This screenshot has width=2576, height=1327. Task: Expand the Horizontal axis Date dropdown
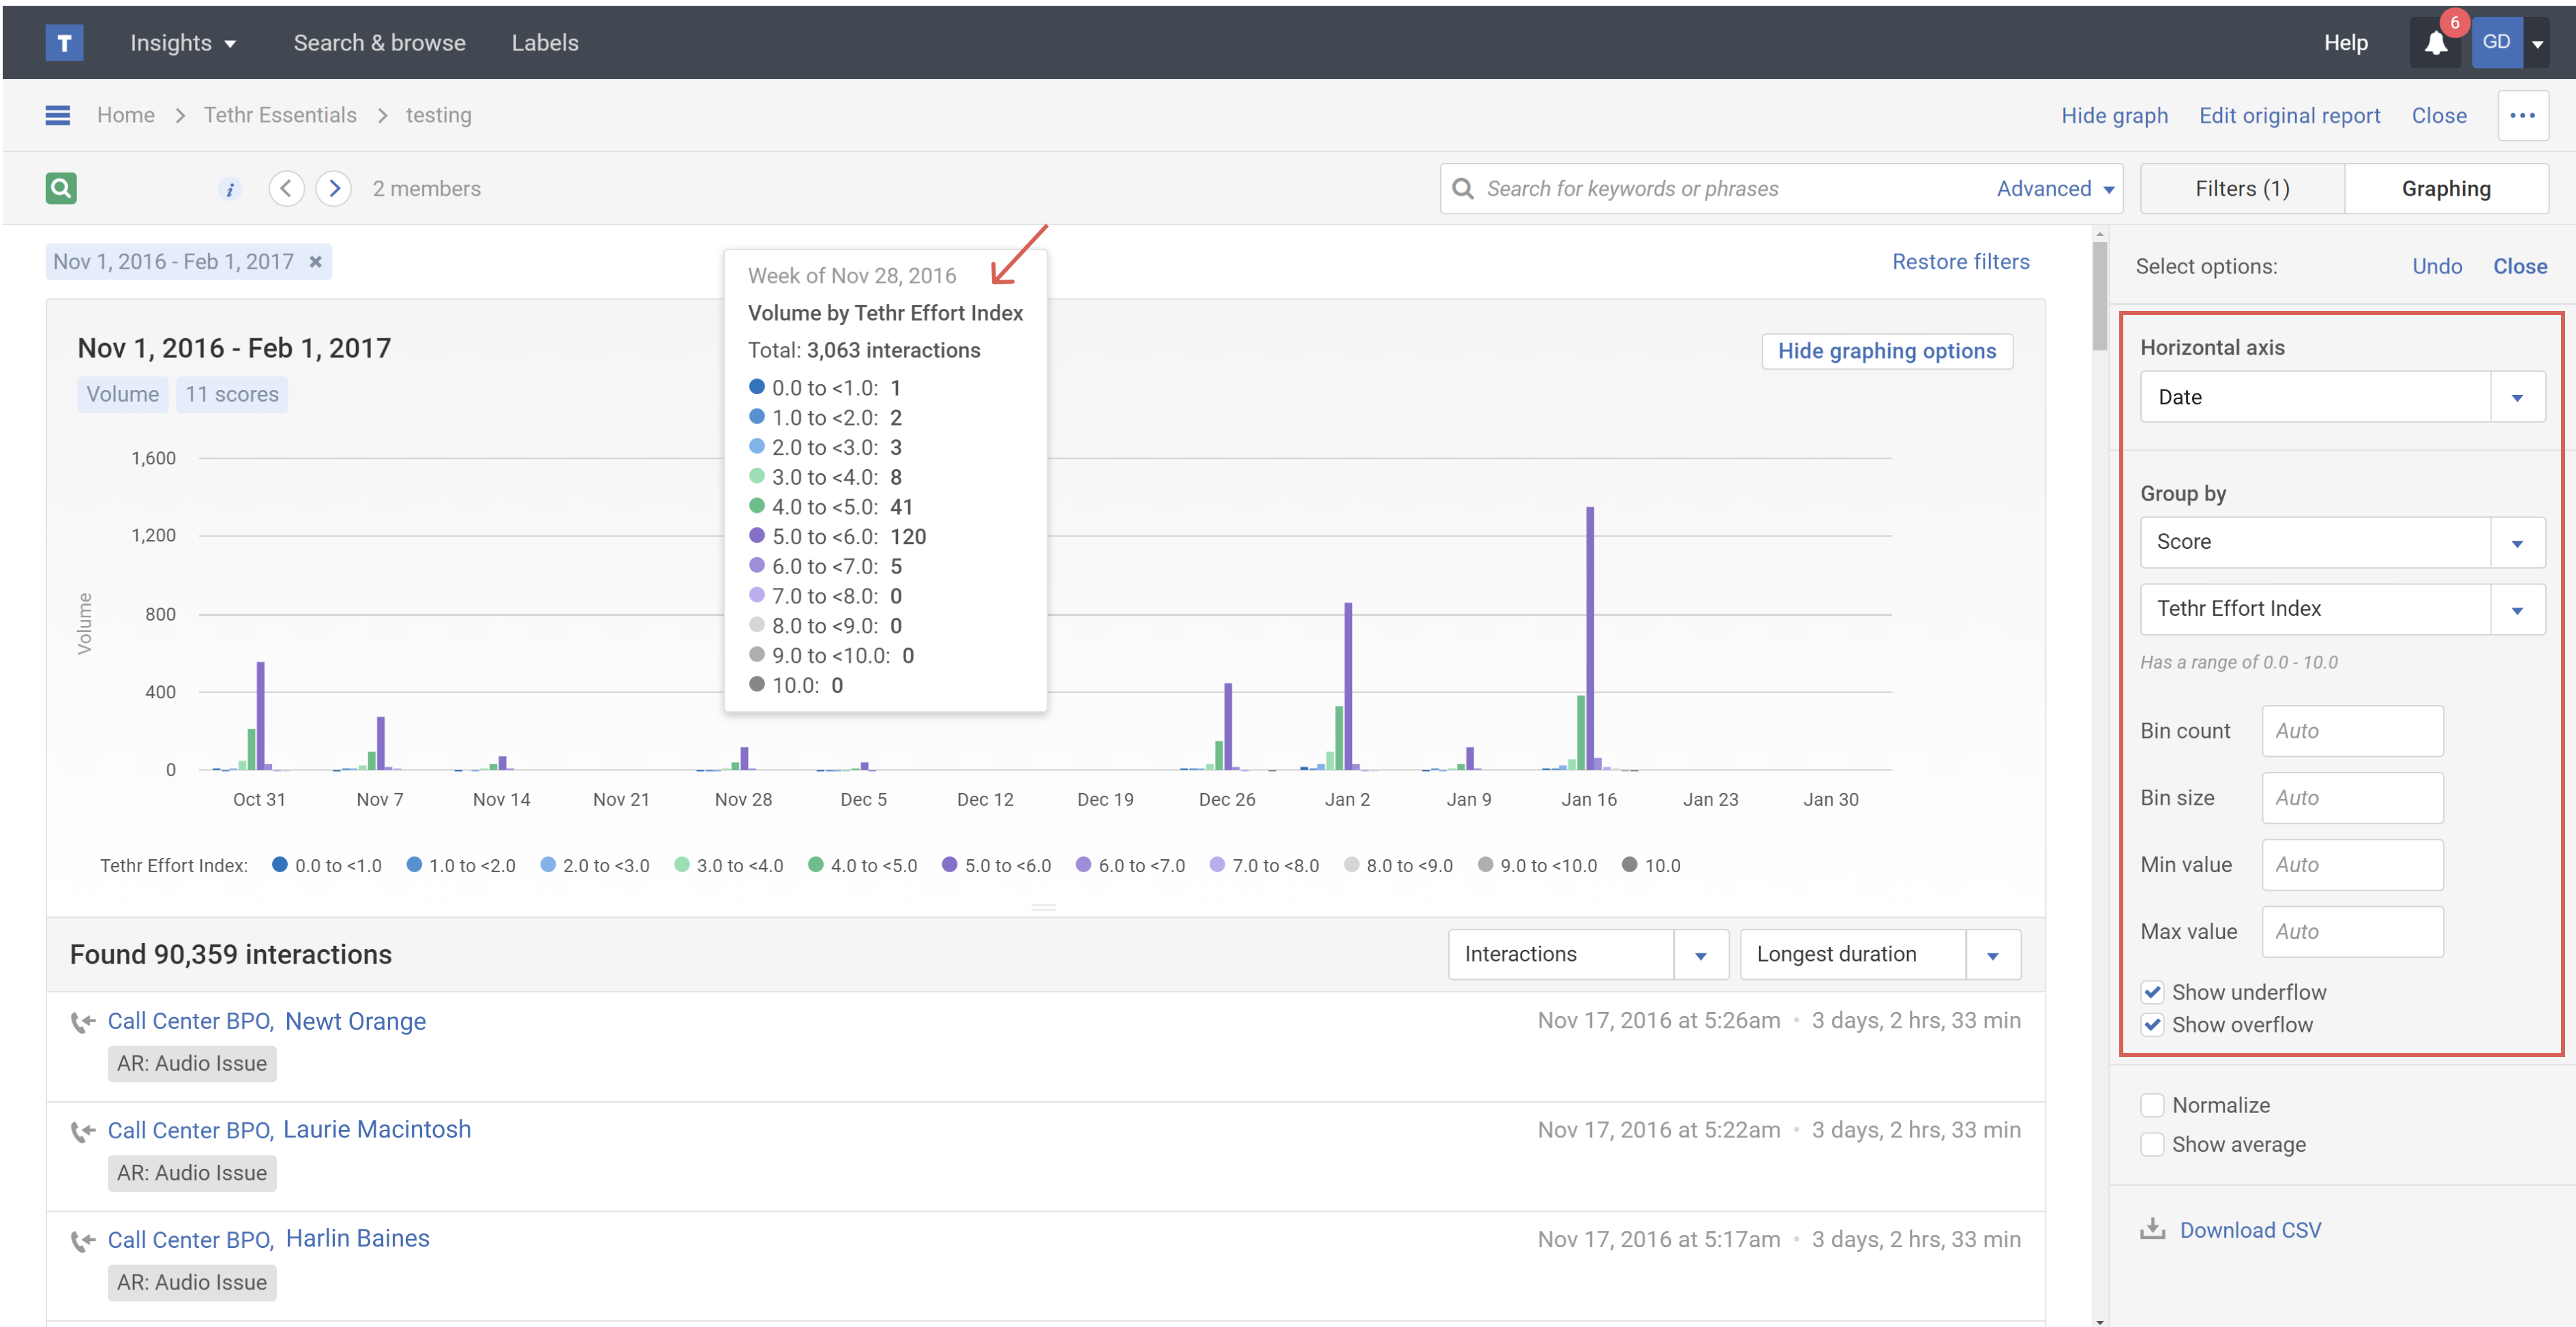tap(2516, 397)
